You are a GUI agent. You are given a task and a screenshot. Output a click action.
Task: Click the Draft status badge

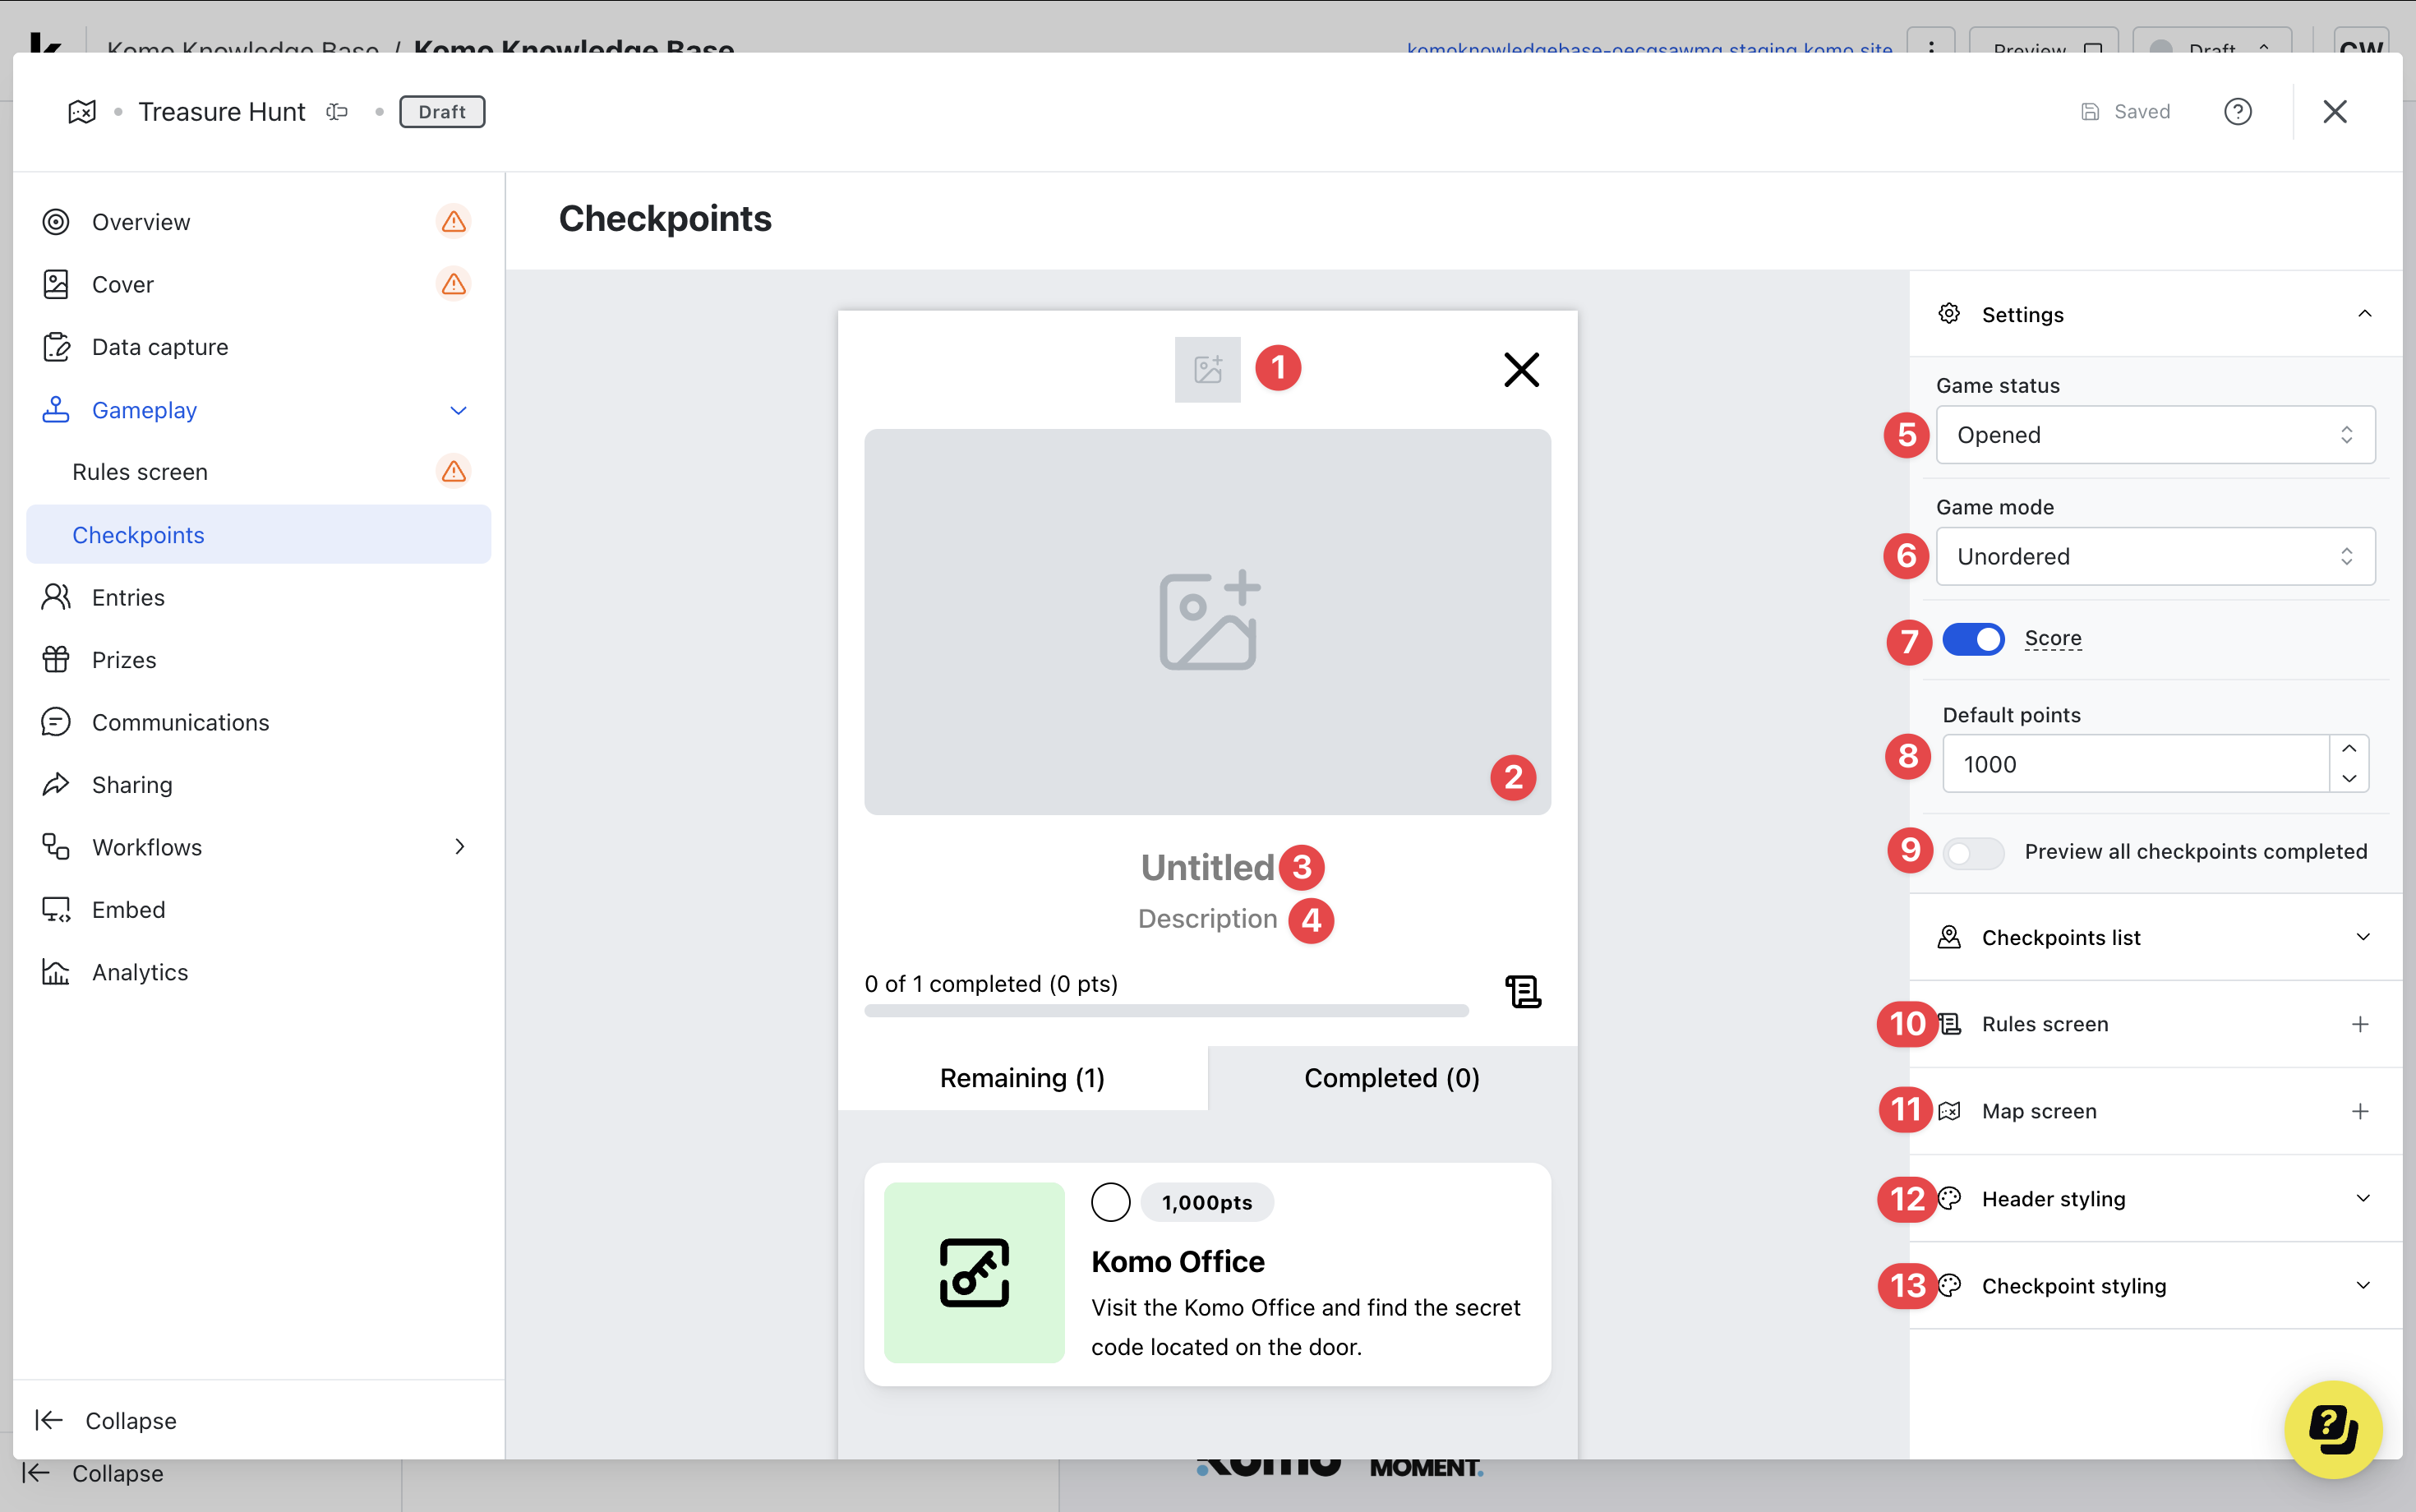[x=441, y=111]
